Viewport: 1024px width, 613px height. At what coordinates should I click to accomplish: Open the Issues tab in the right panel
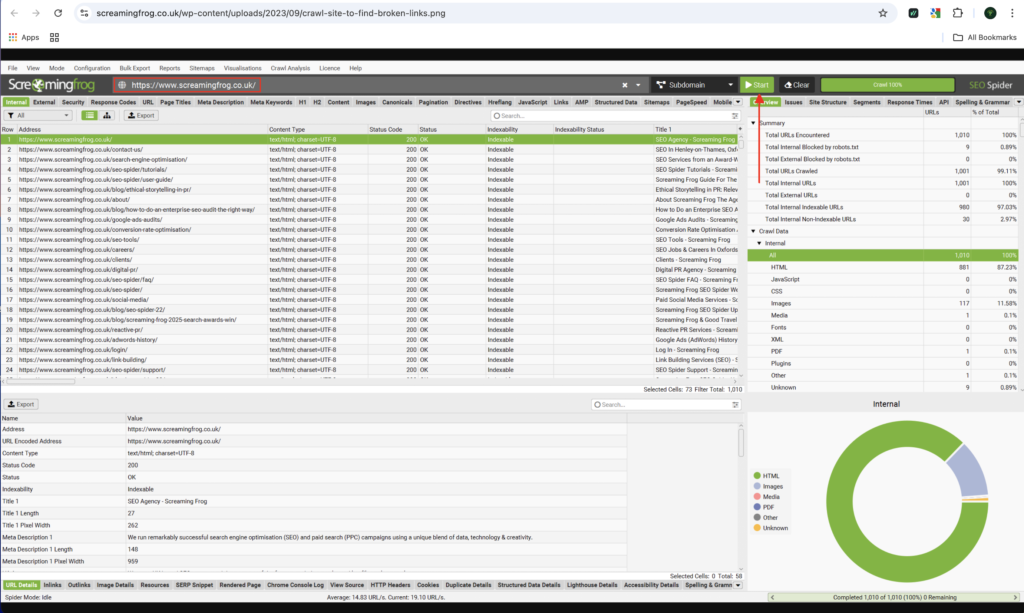tap(794, 101)
